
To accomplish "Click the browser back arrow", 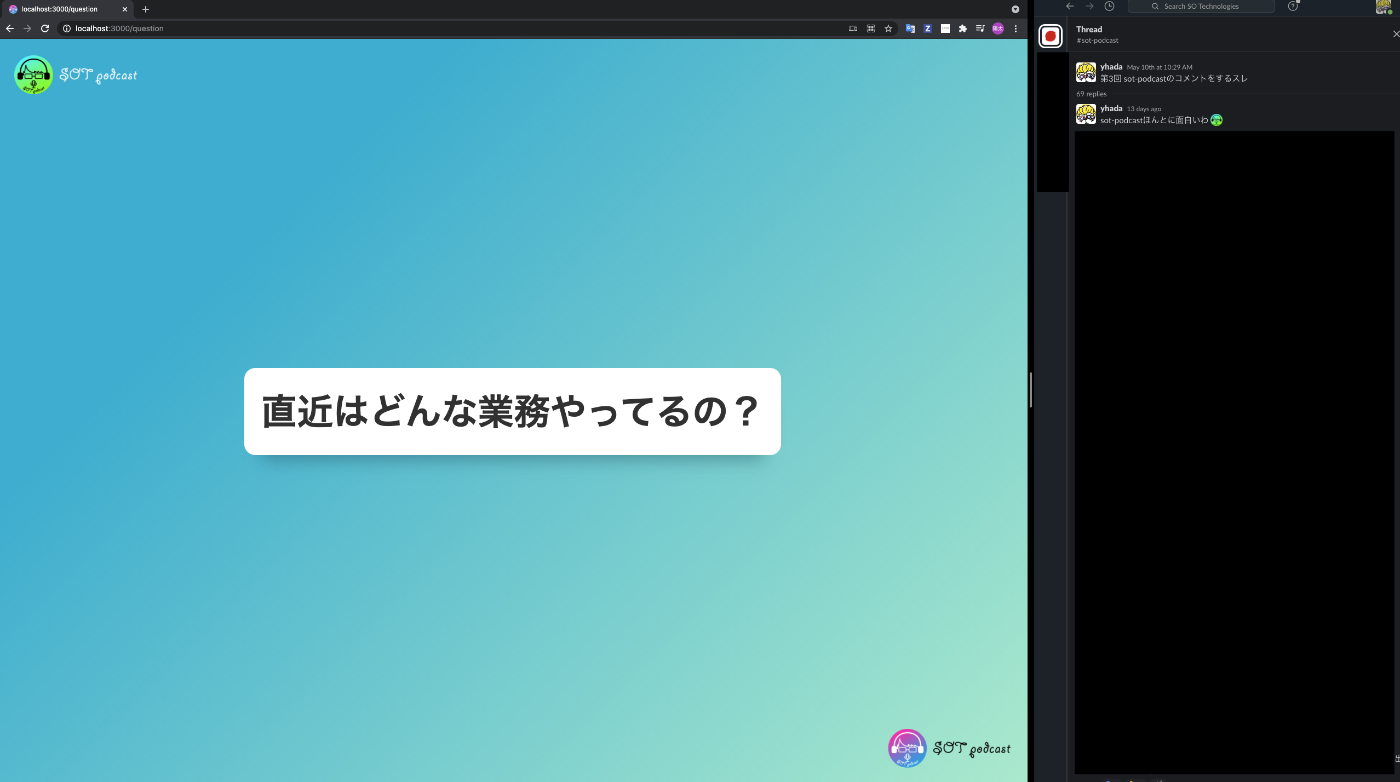I will (10, 28).
